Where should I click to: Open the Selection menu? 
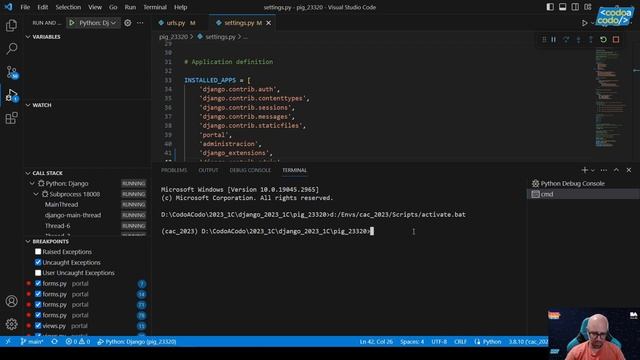coord(68,7)
